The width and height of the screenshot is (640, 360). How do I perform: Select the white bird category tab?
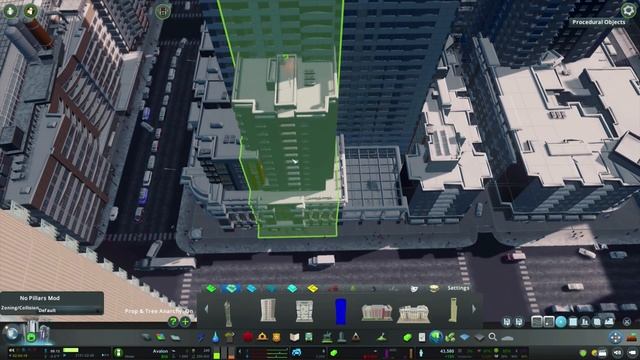tap(414, 289)
